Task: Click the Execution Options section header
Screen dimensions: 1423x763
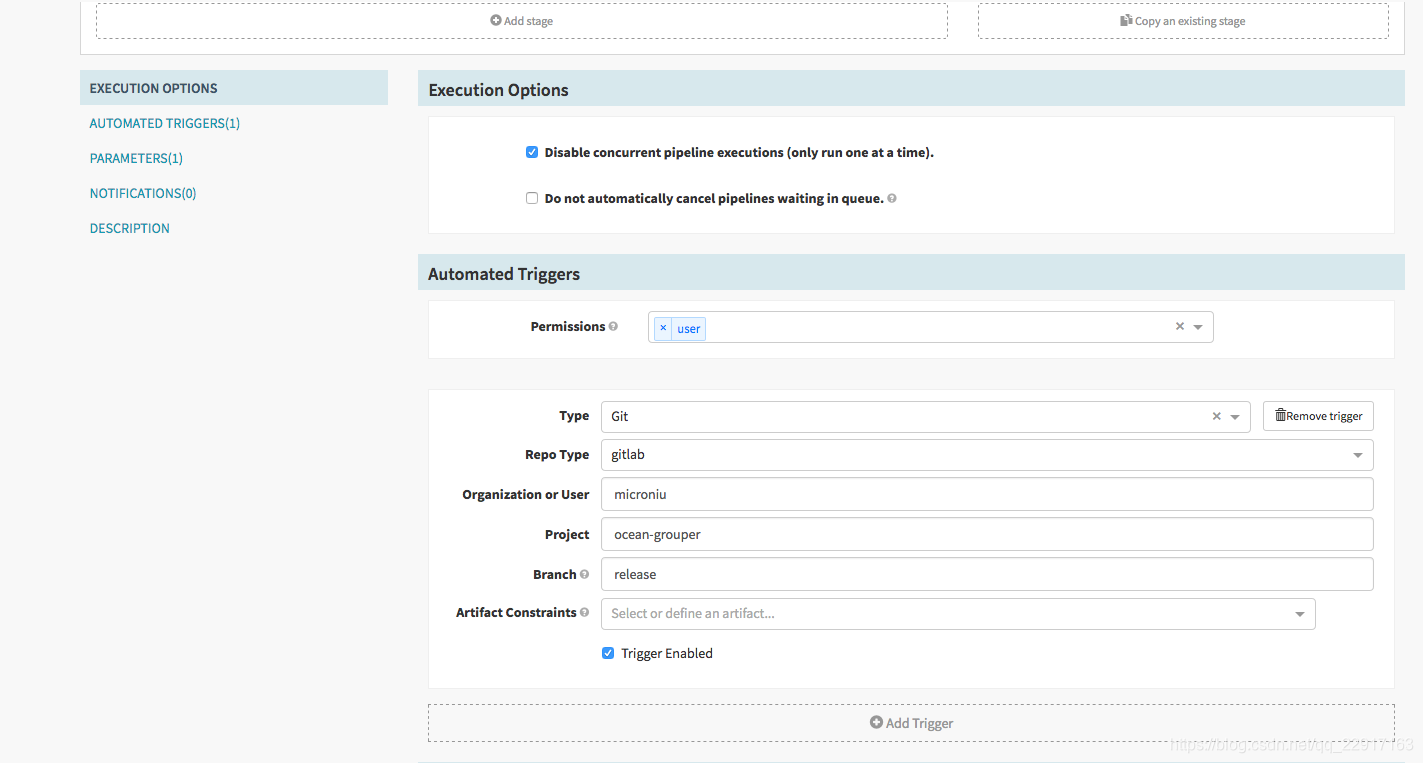Action: pos(911,89)
